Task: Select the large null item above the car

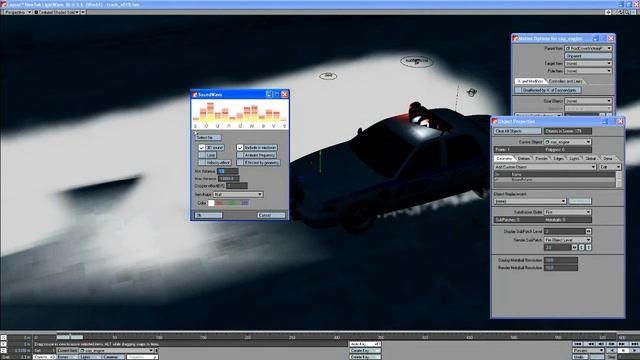Action: point(416,61)
